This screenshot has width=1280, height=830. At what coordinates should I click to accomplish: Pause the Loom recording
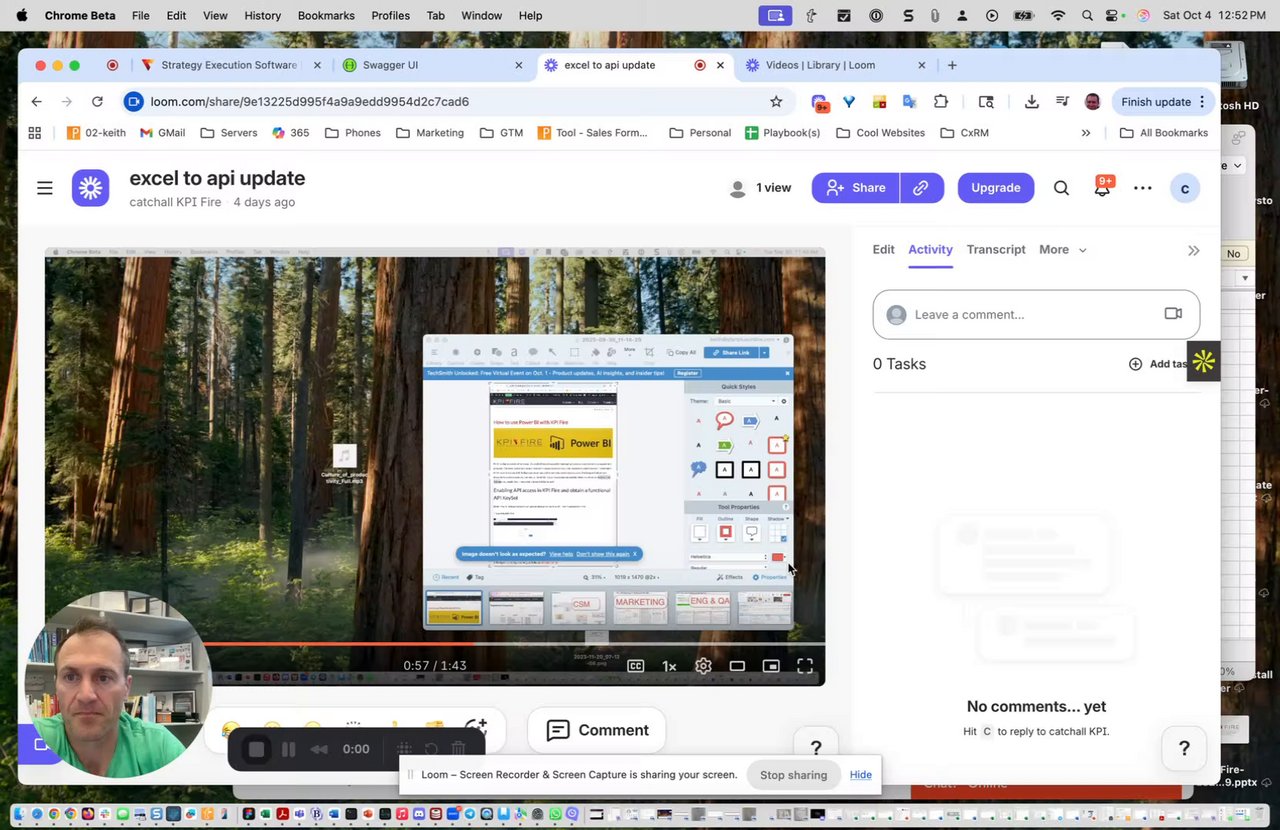tap(288, 749)
